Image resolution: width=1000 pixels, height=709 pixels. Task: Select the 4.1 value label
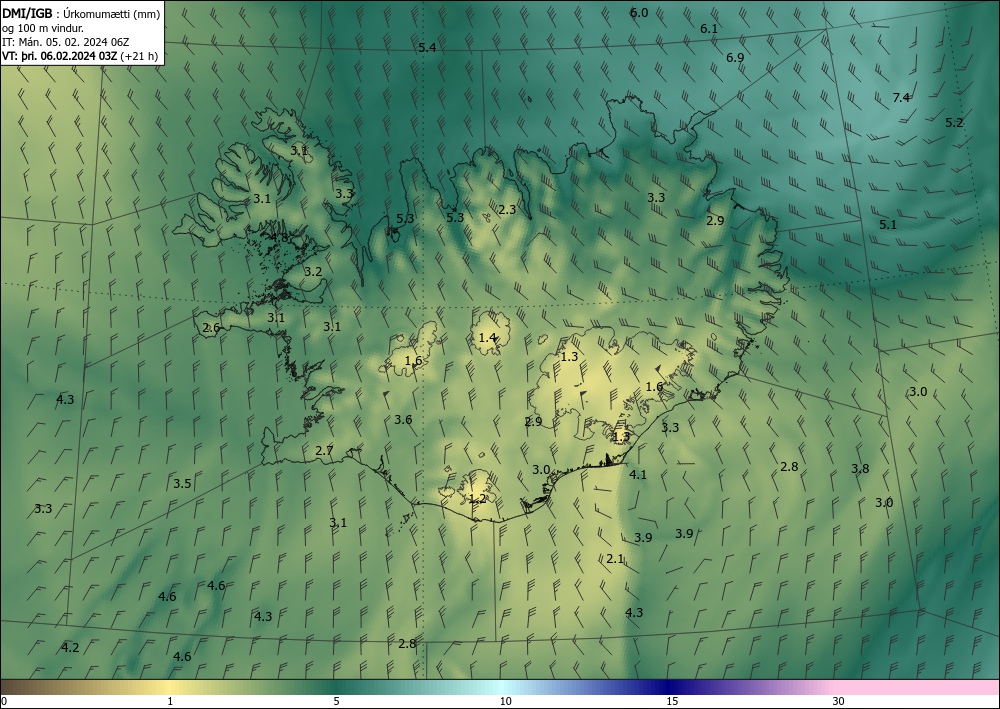(638, 474)
